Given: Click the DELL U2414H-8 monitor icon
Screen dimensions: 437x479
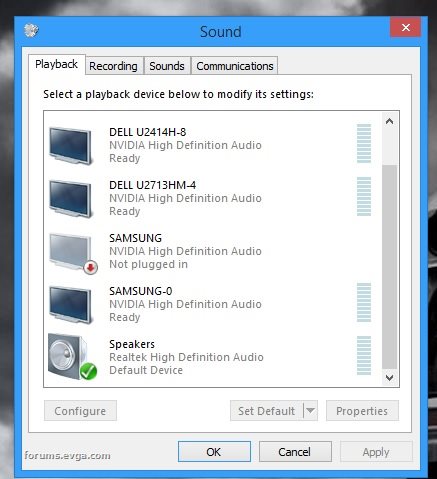Looking at the screenshot, I should tap(70, 146).
